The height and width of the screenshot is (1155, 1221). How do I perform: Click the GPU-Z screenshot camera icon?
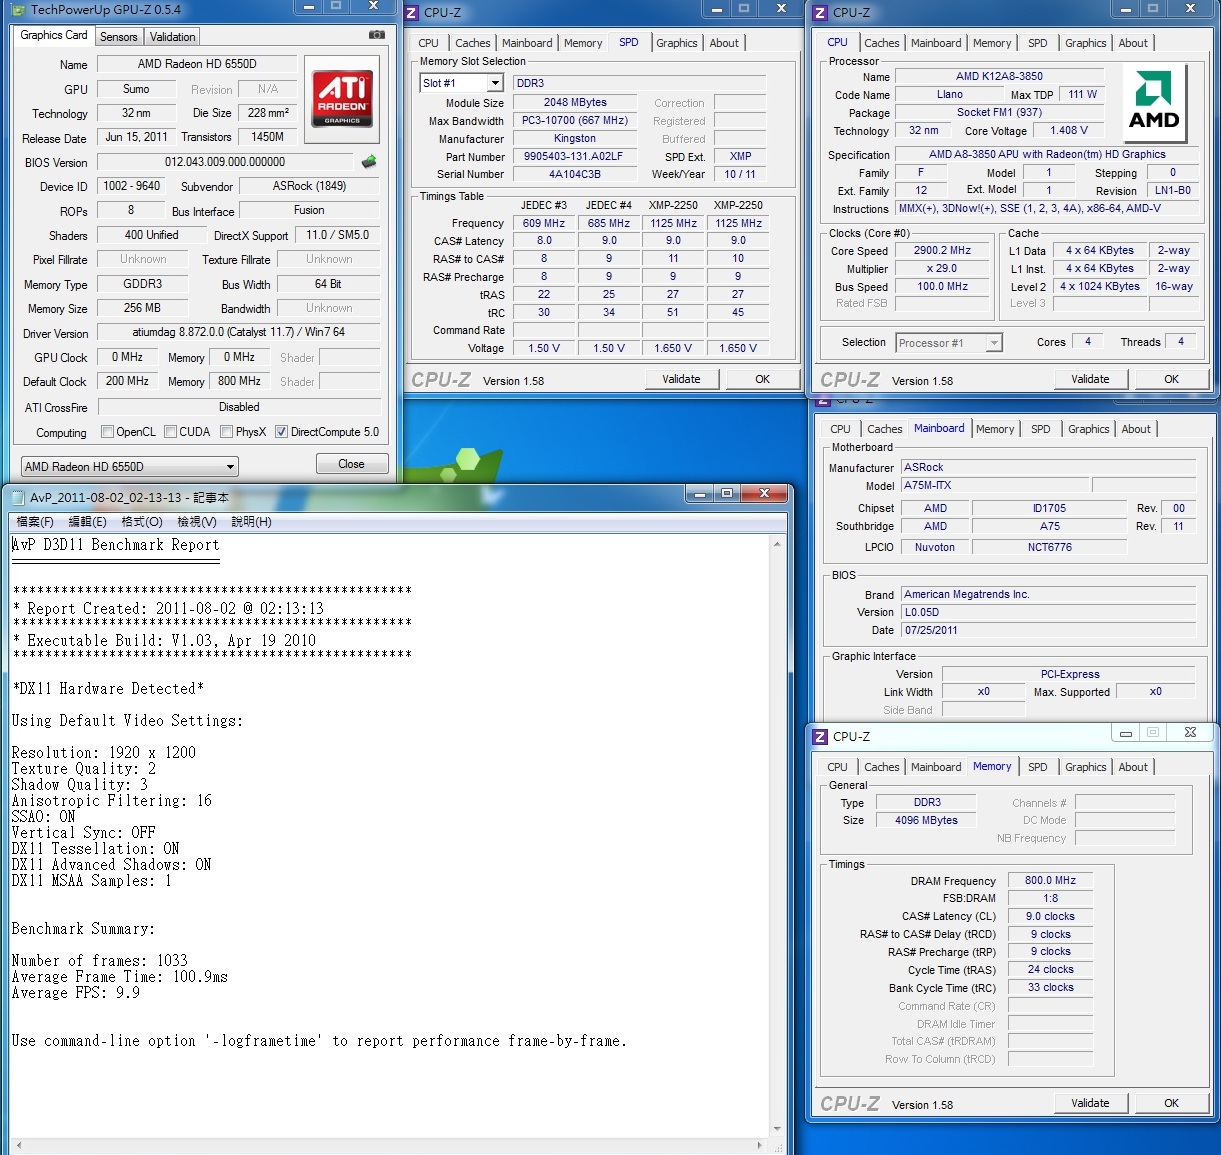(376, 35)
